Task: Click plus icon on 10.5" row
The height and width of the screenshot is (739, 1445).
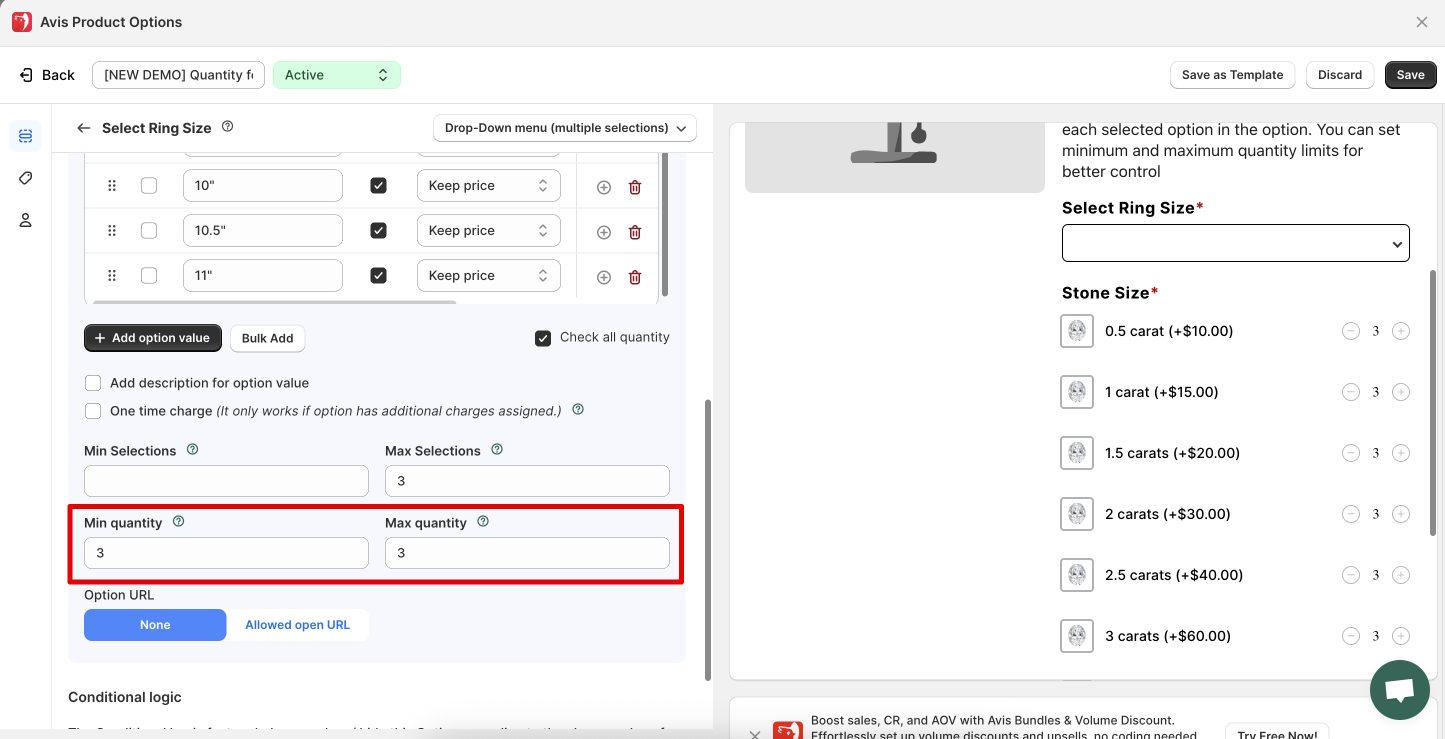Action: 603,232
